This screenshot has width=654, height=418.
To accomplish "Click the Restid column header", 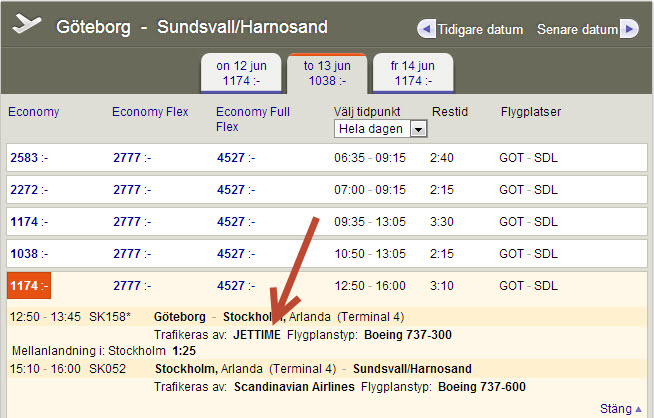I will click(449, 112).
